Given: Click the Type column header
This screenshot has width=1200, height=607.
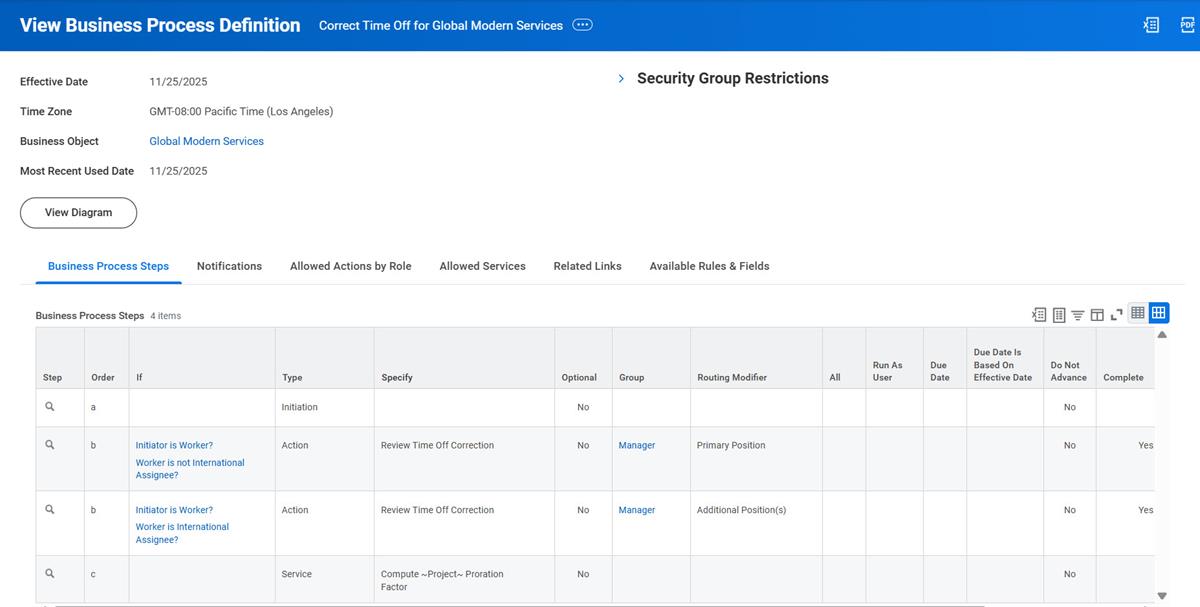Looking at the screenshot, I should (x=325, y=358).
